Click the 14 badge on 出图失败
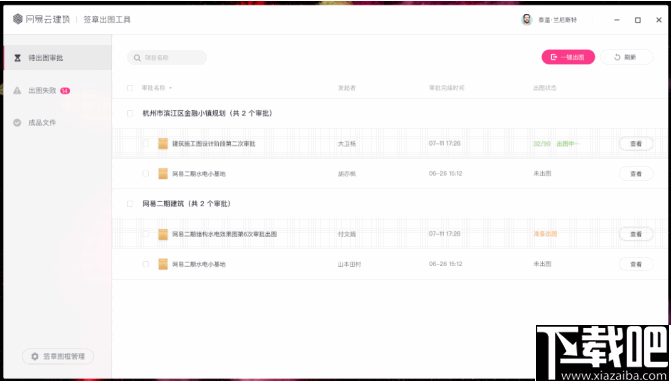 (x=65, y=90)
